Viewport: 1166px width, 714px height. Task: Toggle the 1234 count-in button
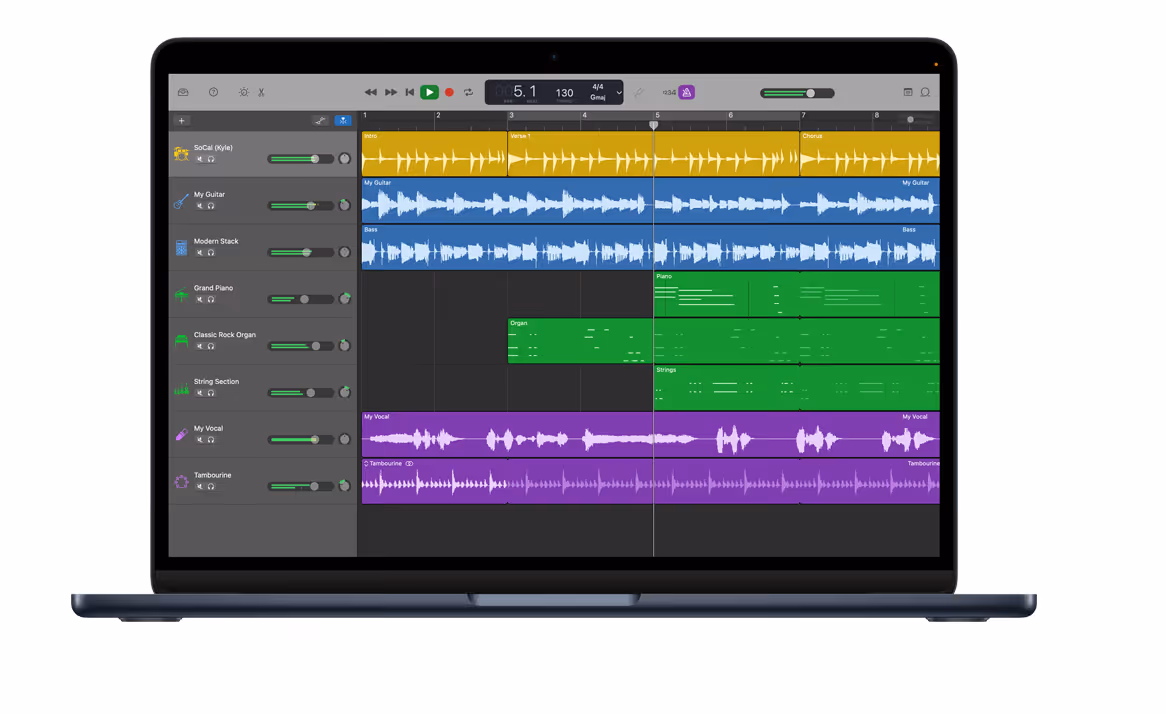669,92
